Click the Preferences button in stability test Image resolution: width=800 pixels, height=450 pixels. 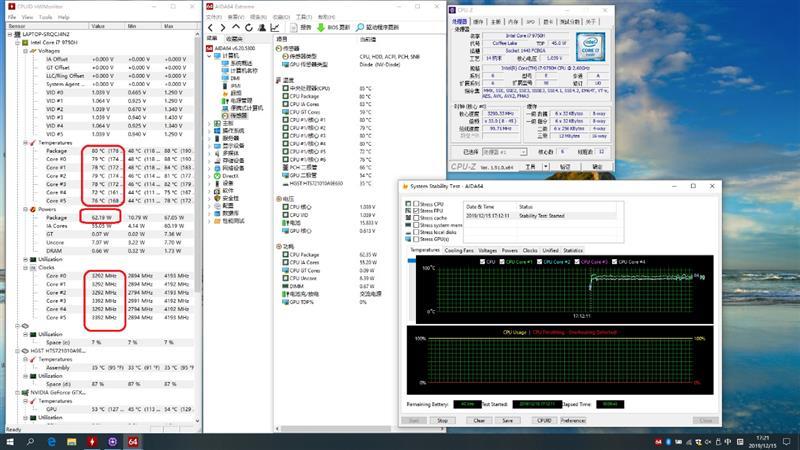coord(573,420)
